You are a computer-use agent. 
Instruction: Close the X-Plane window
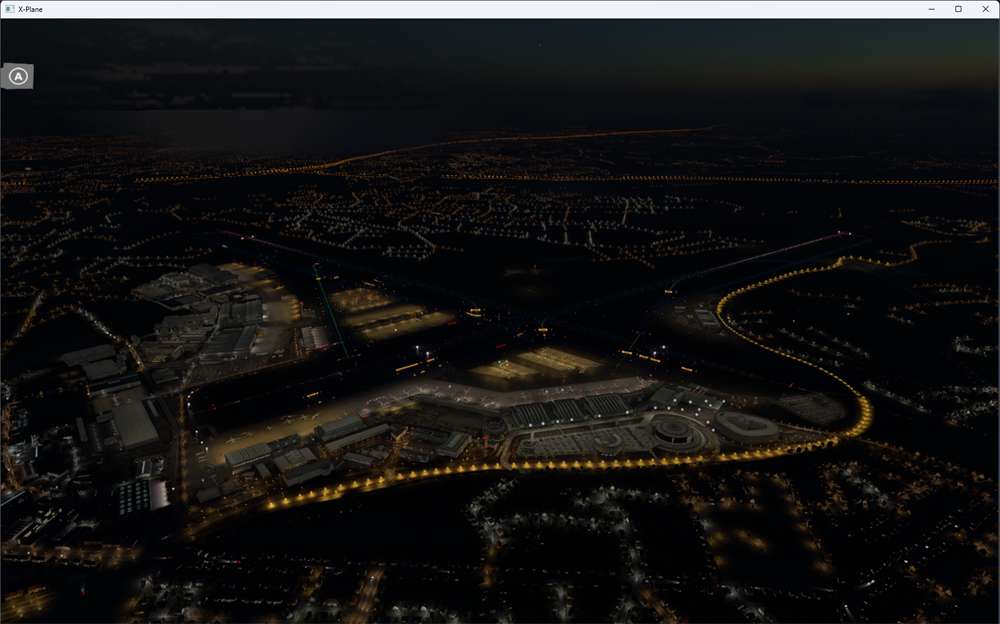click(x=985, y=9)
